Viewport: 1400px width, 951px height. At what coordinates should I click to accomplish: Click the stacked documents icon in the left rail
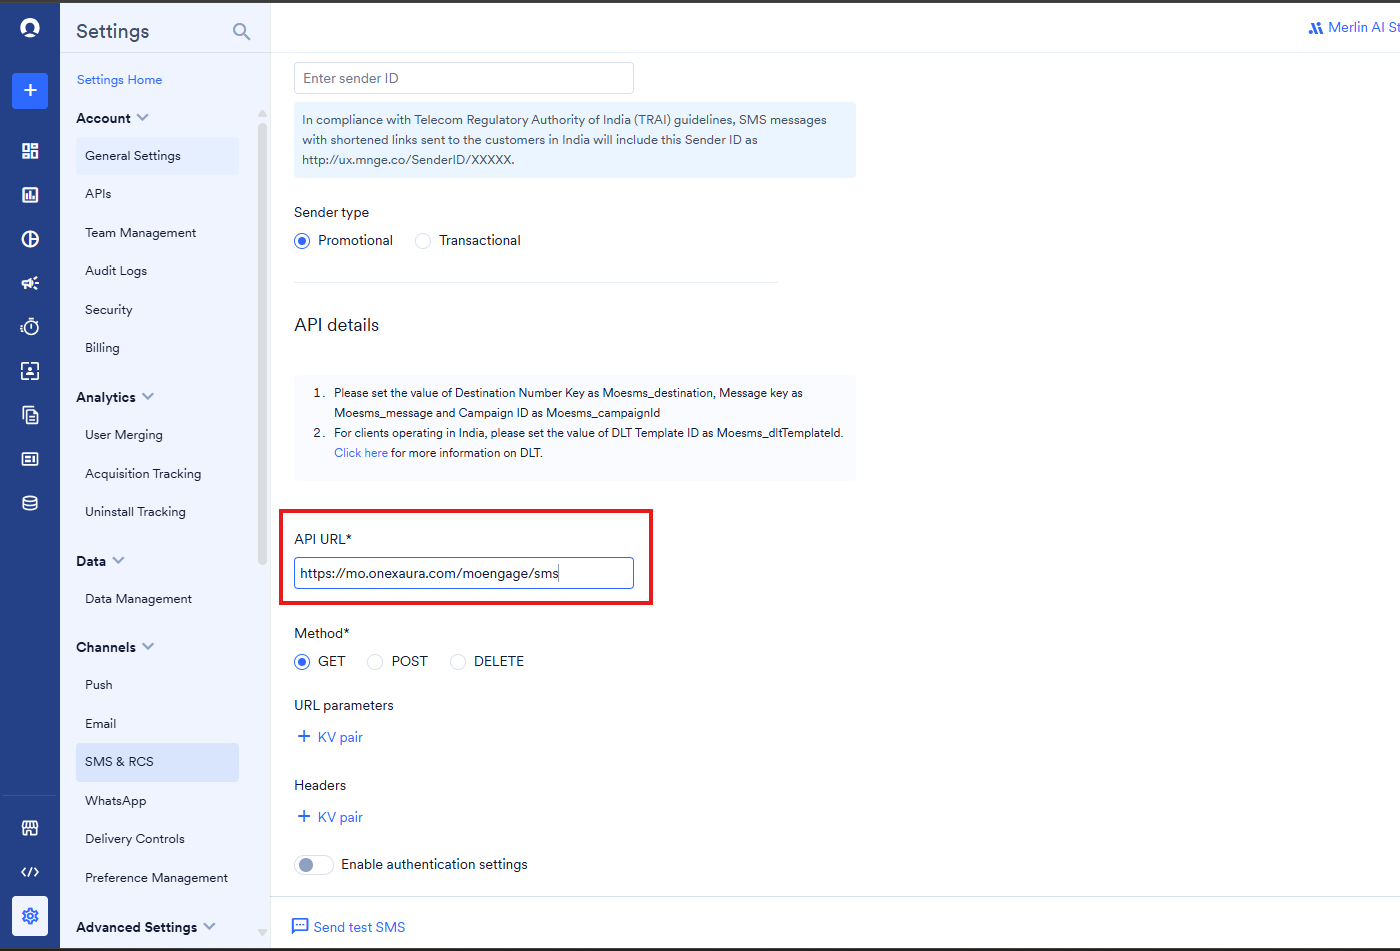point(30,415)
